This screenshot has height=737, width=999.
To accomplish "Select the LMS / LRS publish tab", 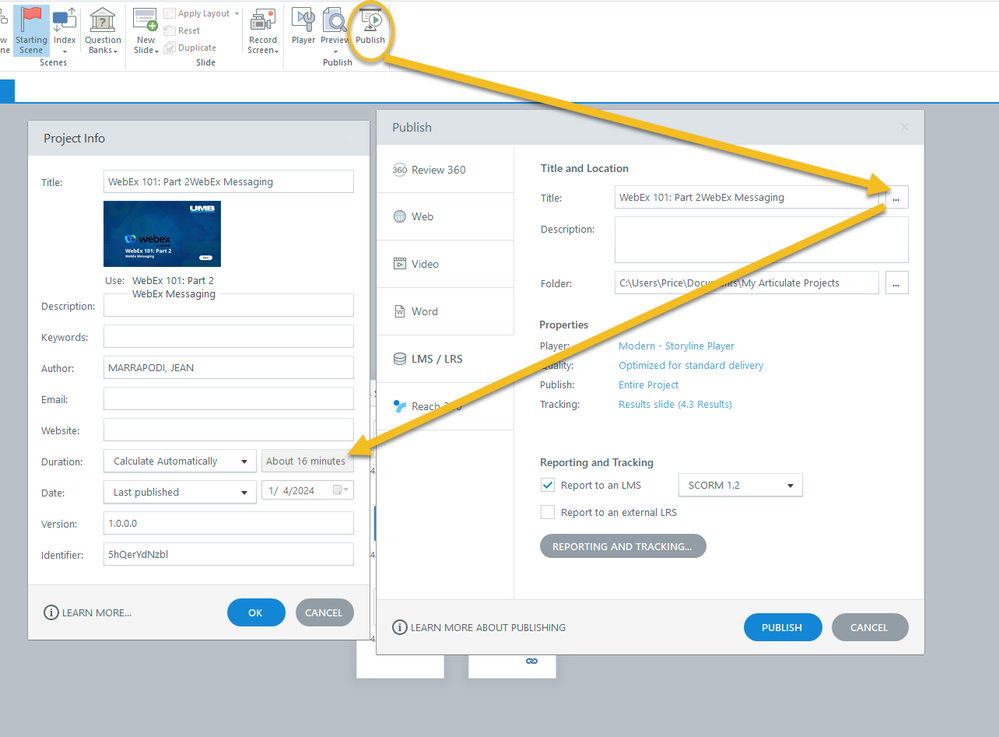I will click(x=445, y=359).
